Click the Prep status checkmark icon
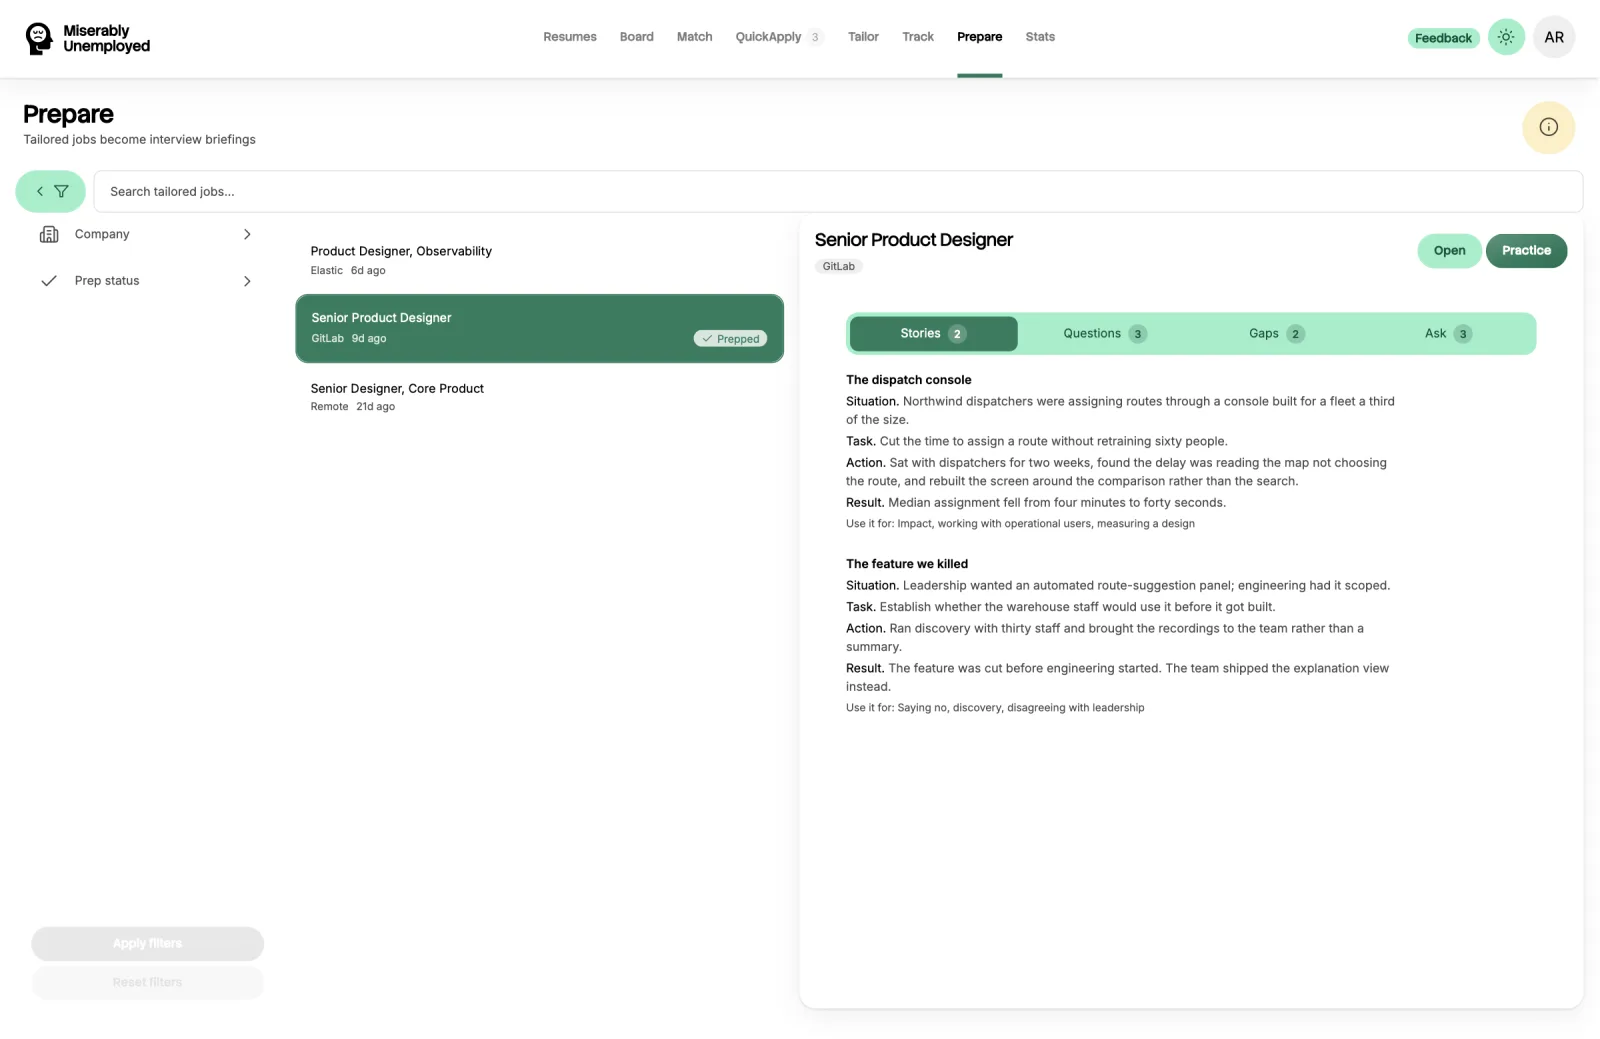Viewport: 1600px width, 1039px height. [48, 281]
